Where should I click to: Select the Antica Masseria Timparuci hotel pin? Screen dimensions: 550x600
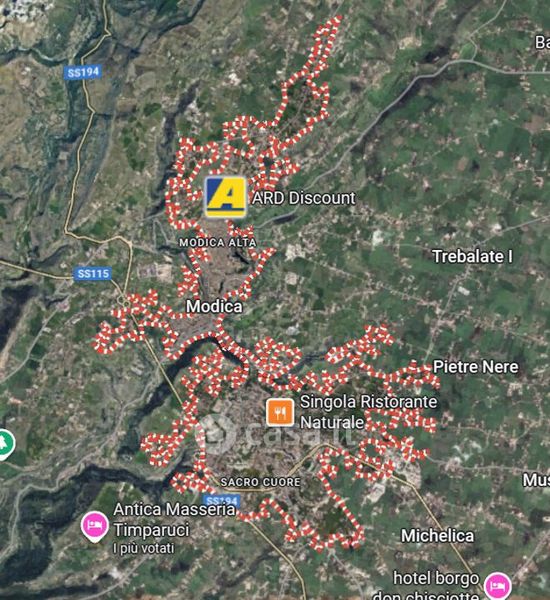94,527
